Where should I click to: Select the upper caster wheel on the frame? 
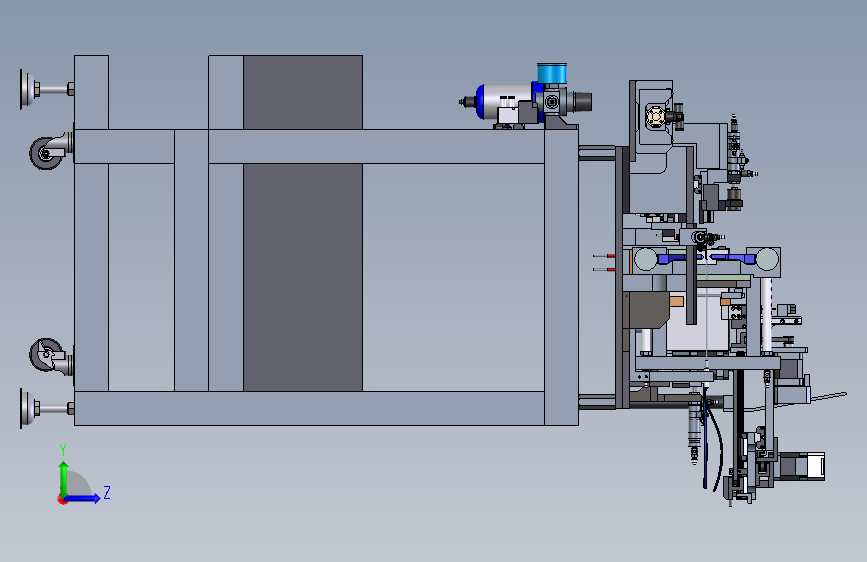click(45, 153)
